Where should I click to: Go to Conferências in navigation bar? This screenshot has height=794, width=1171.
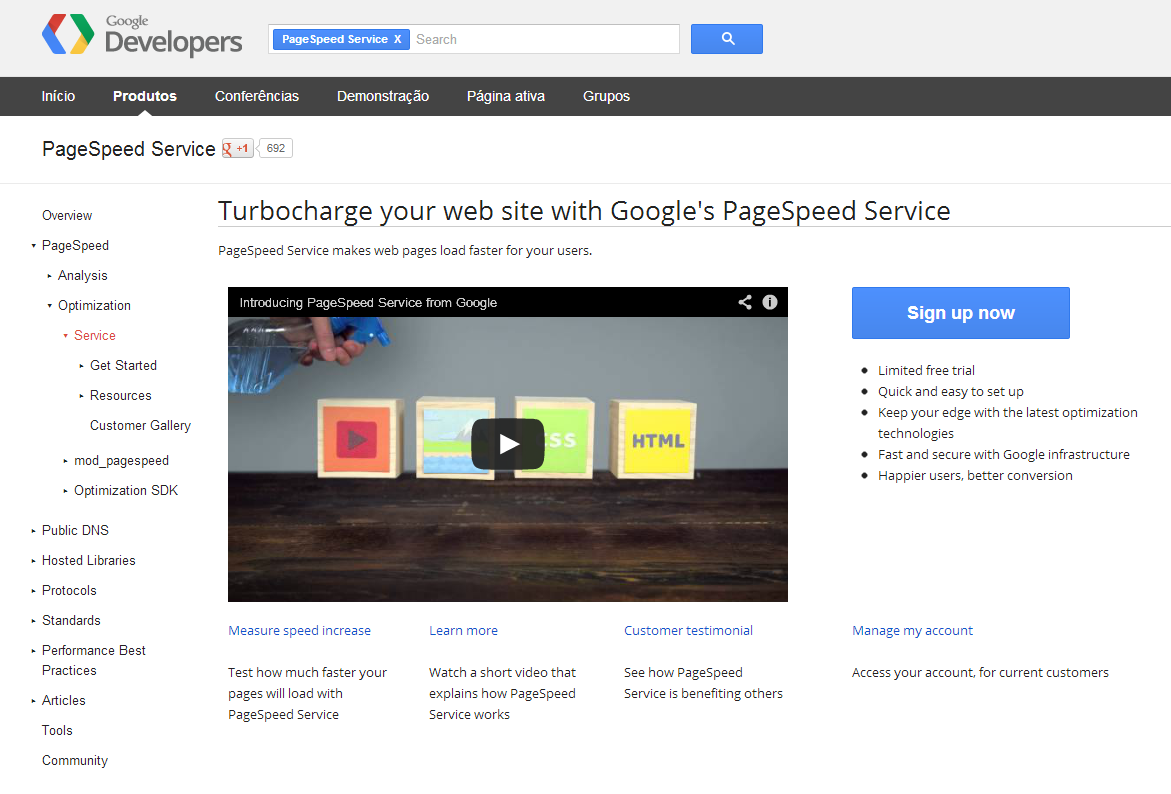click(257, 96)
